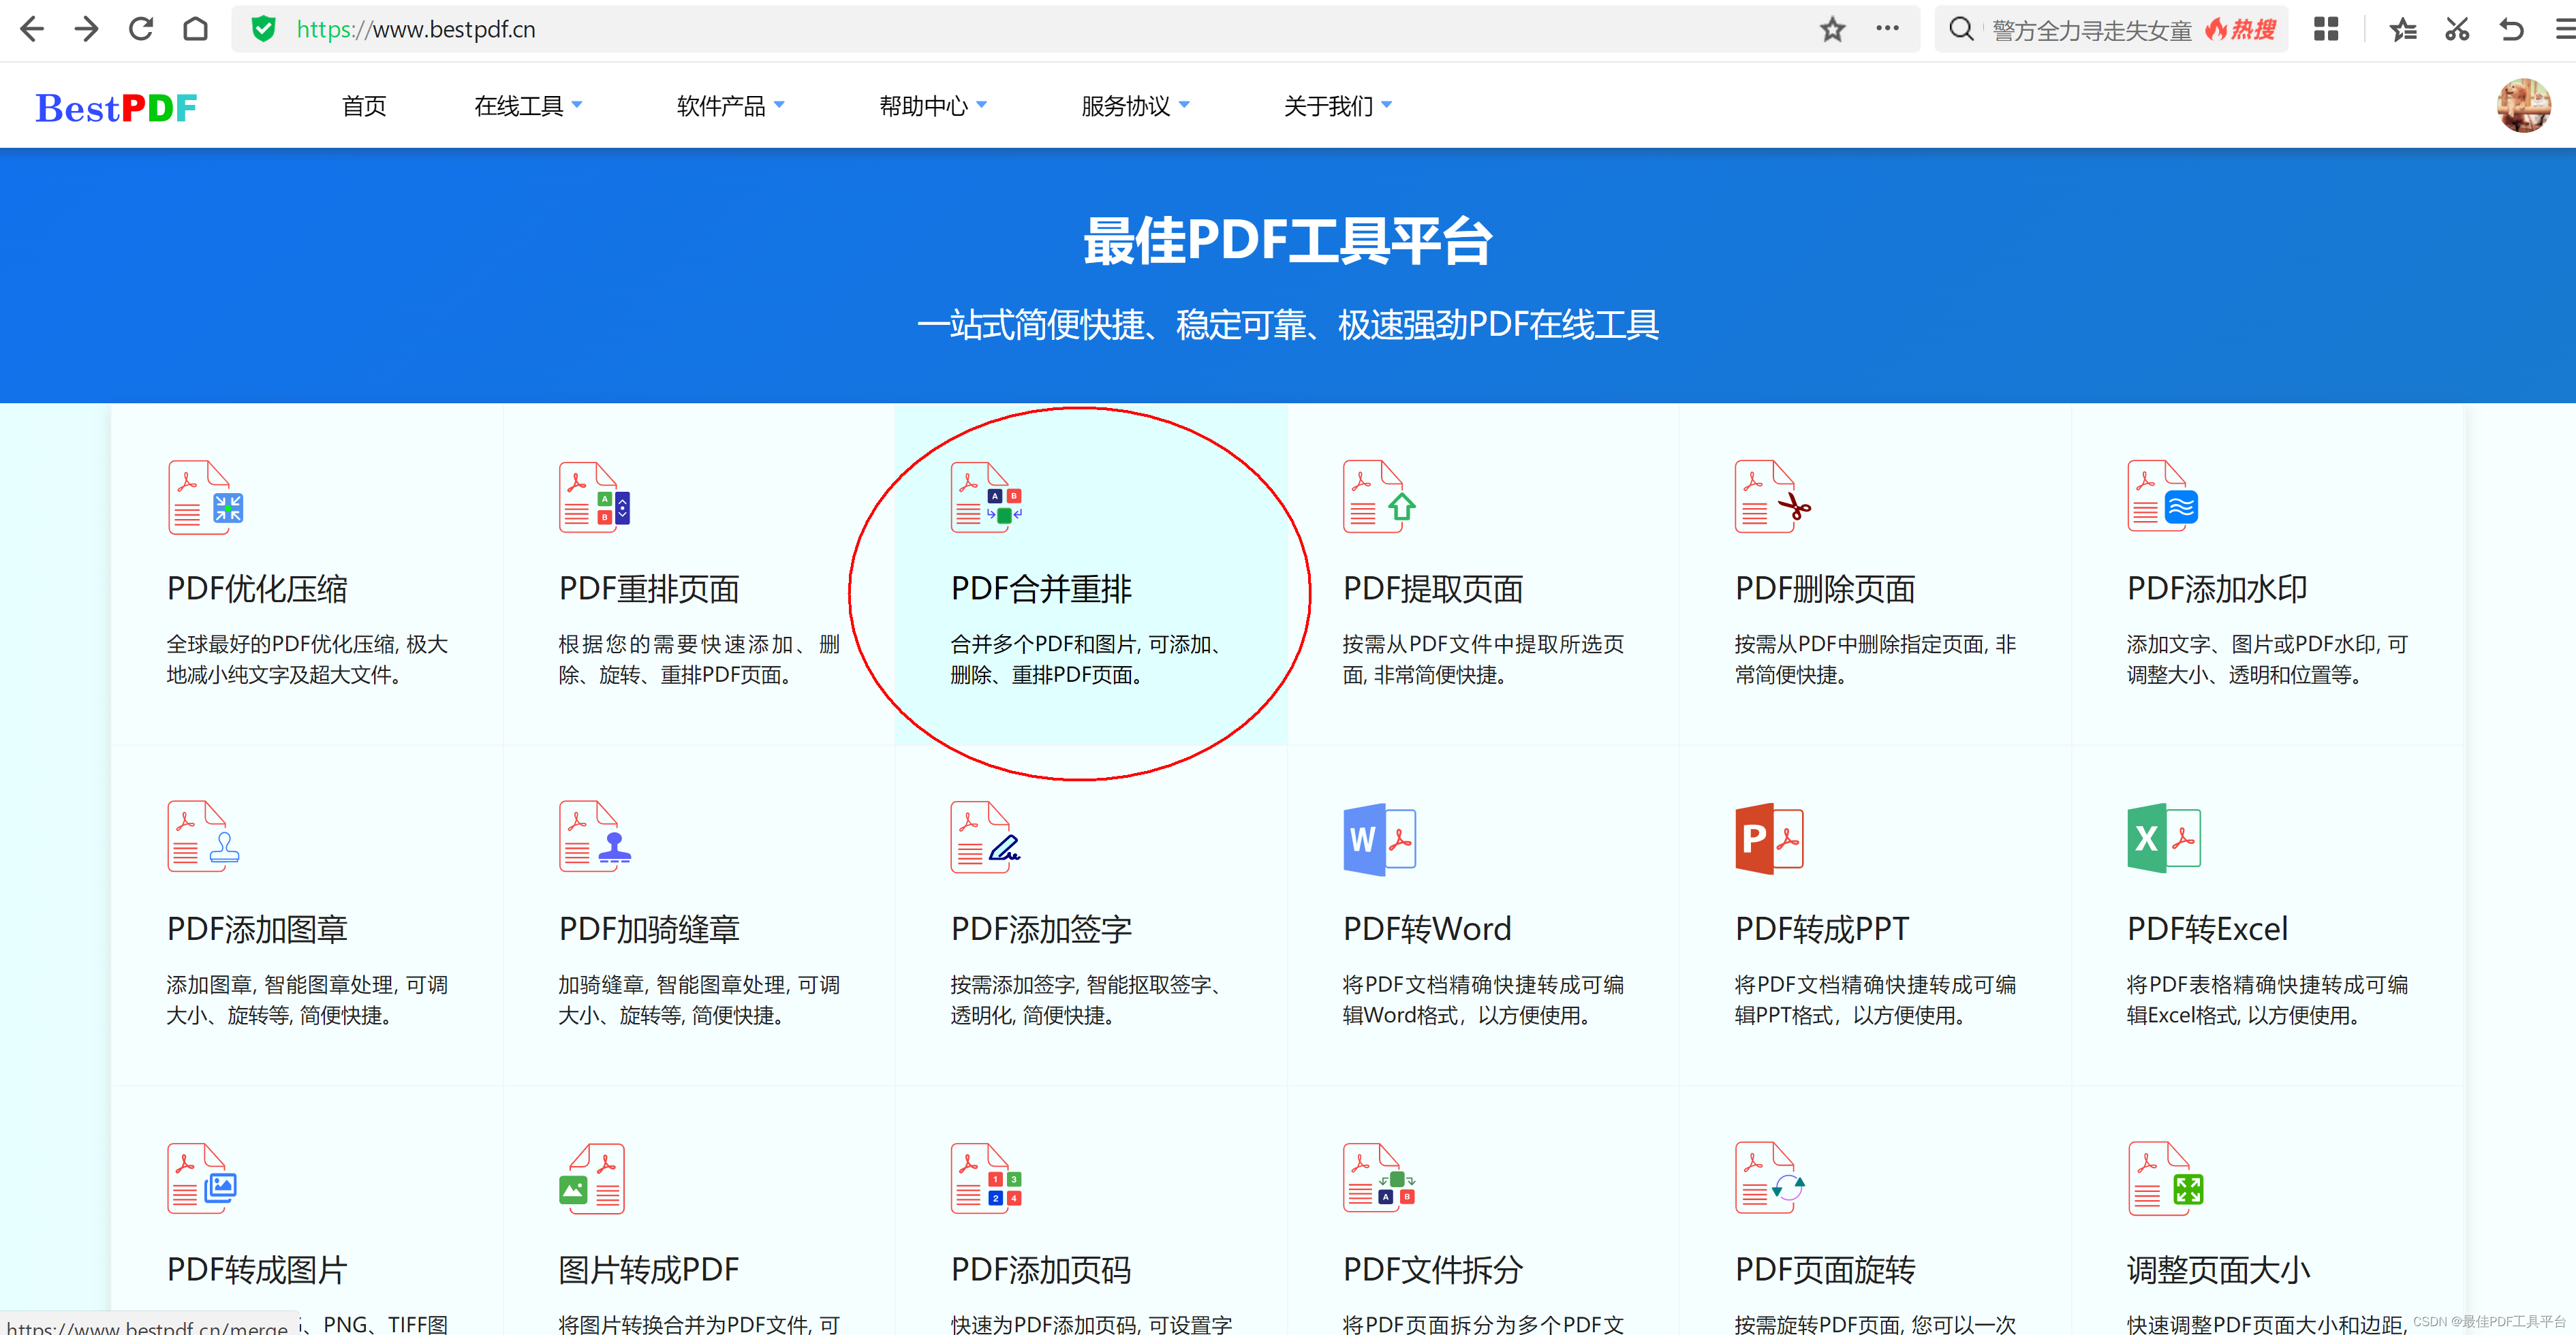Click the PDF添加签字 signature icon
Screen dimensions: 2576x1335
(986, 837)
